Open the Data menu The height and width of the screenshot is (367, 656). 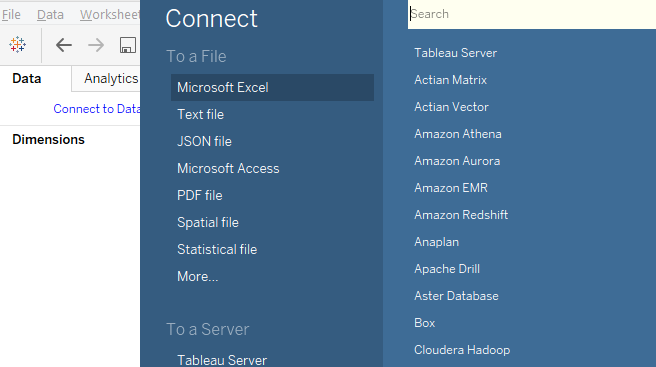[50, 15]
